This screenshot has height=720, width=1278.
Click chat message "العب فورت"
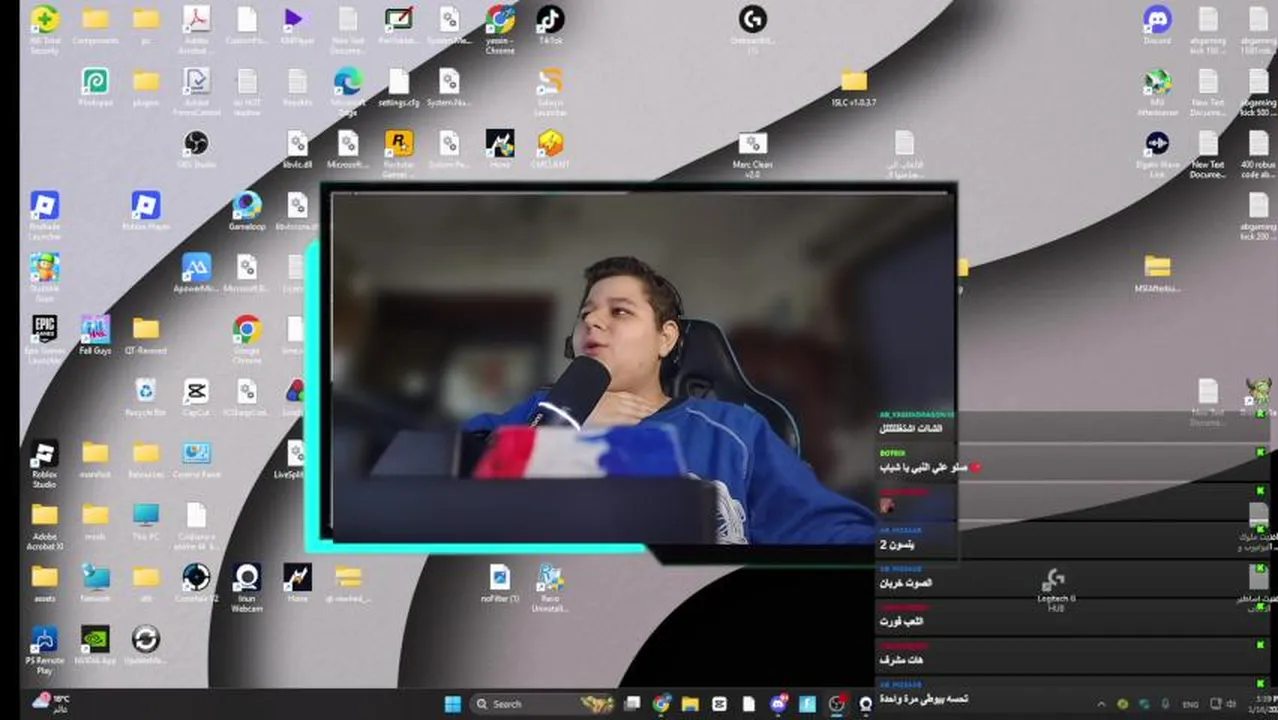tap(900, 622)
